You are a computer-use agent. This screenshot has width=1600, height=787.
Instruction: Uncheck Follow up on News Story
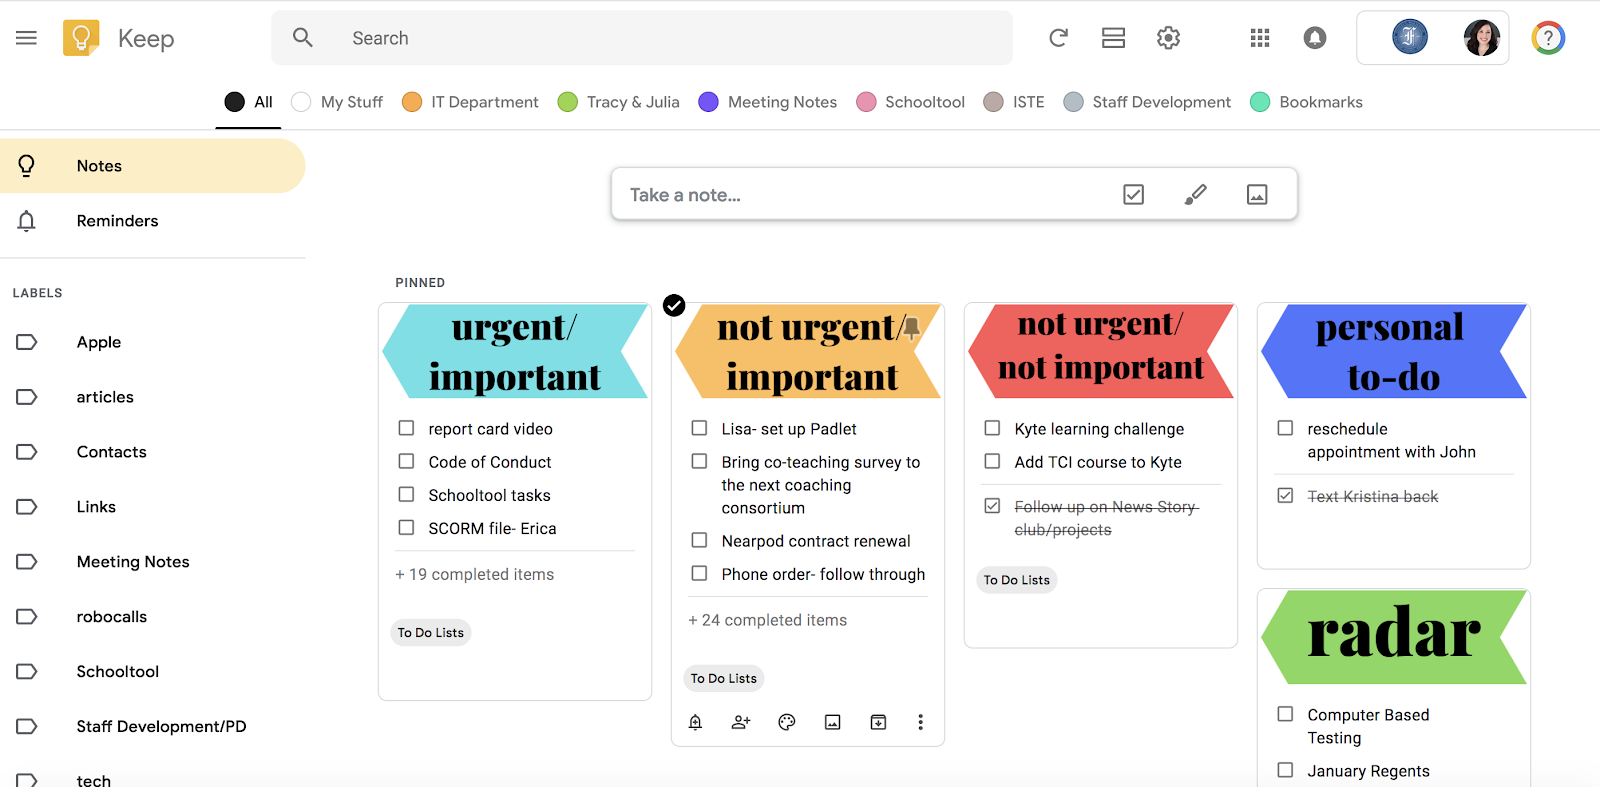pos(992,506)
